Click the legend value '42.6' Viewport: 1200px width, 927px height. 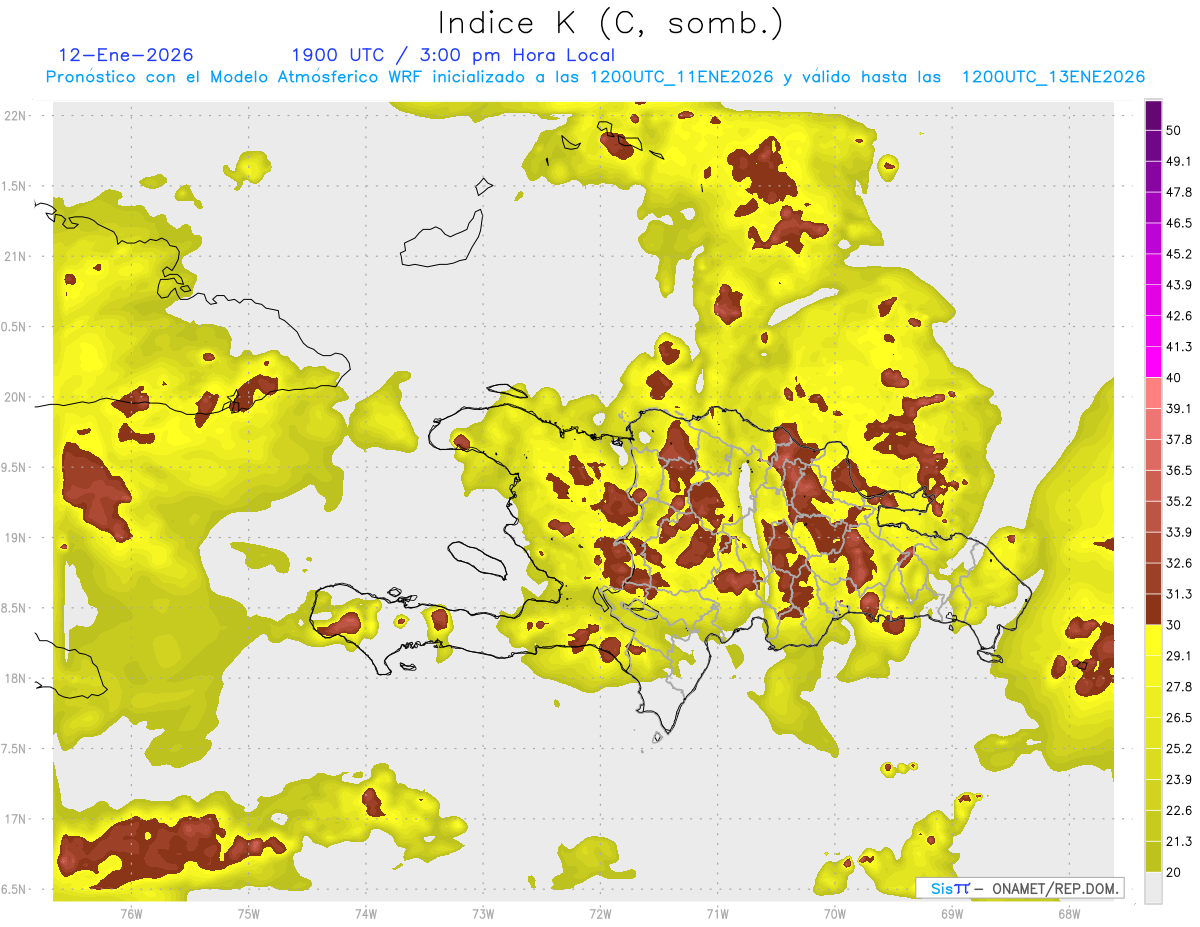[x=1179, y=316]
